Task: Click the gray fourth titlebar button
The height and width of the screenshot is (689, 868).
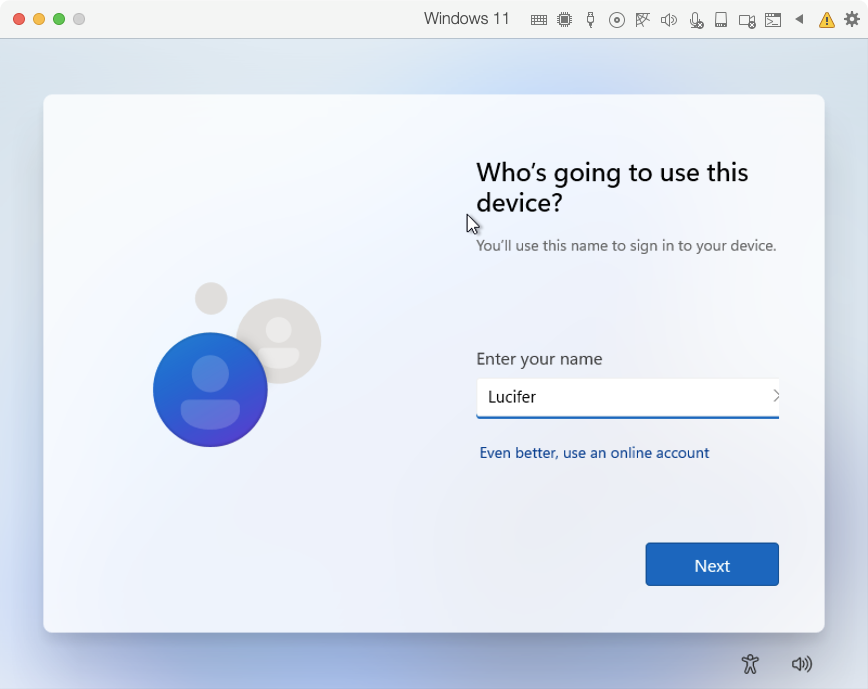Action: point(79,19)
